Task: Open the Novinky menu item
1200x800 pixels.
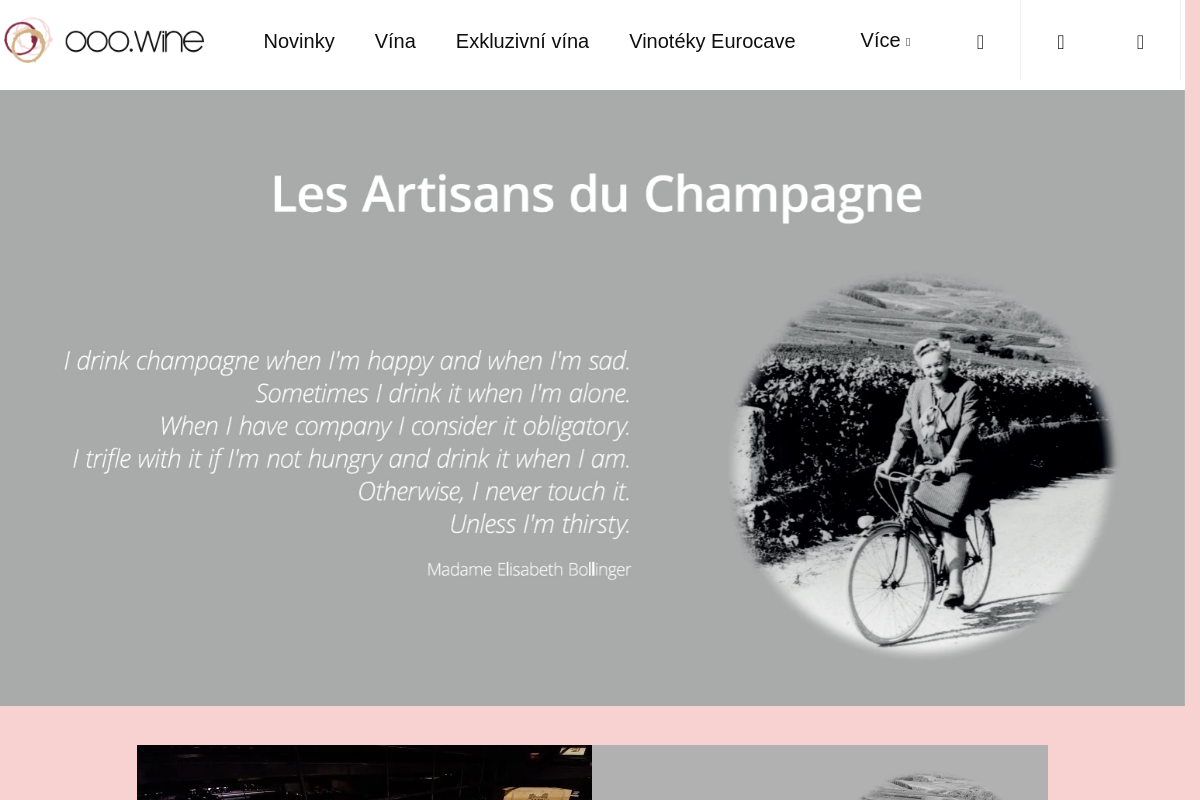Action: point(299,41)
